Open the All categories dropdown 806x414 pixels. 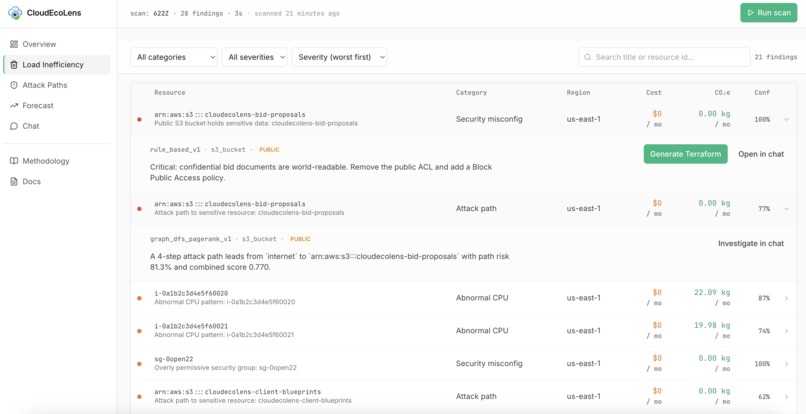click(174, 57)
